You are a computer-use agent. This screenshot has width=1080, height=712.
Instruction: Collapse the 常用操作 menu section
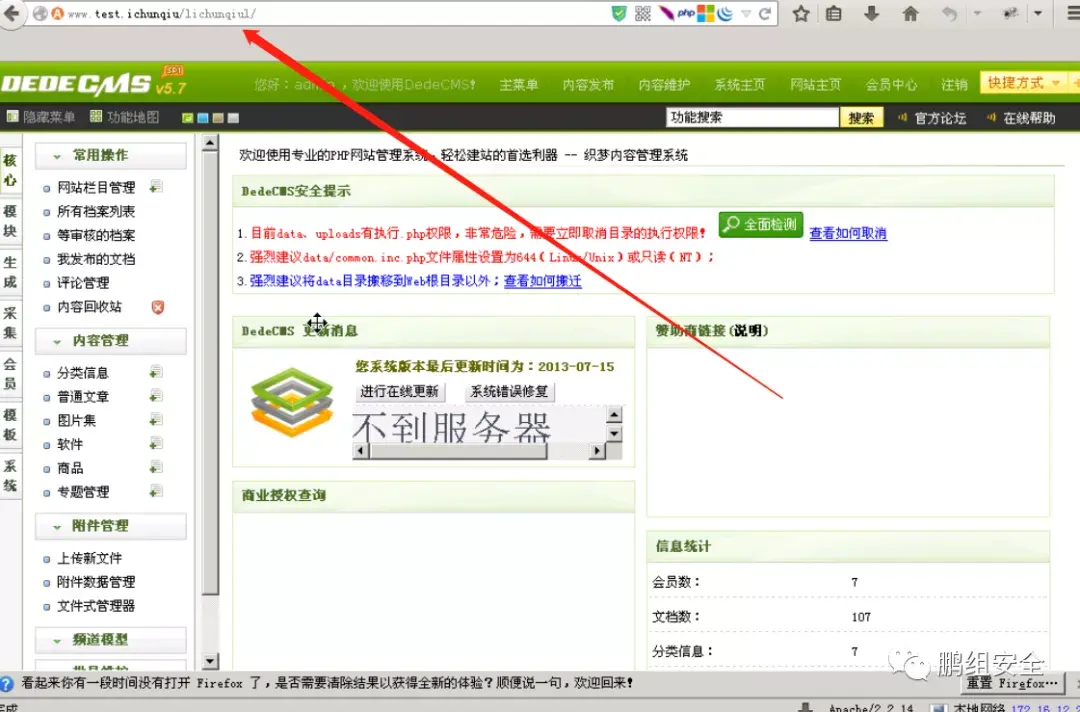pyautogui.click(x=111, y=156)
